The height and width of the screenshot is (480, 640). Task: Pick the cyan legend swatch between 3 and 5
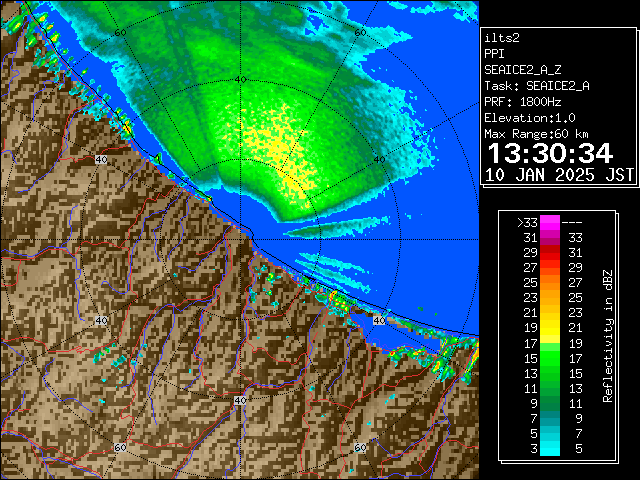tap(550, 448)
